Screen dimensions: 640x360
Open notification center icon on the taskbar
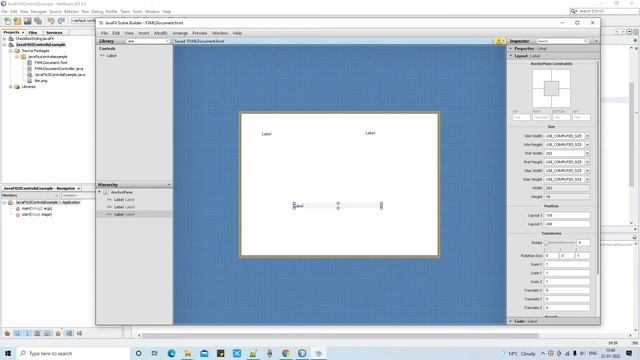629,353
